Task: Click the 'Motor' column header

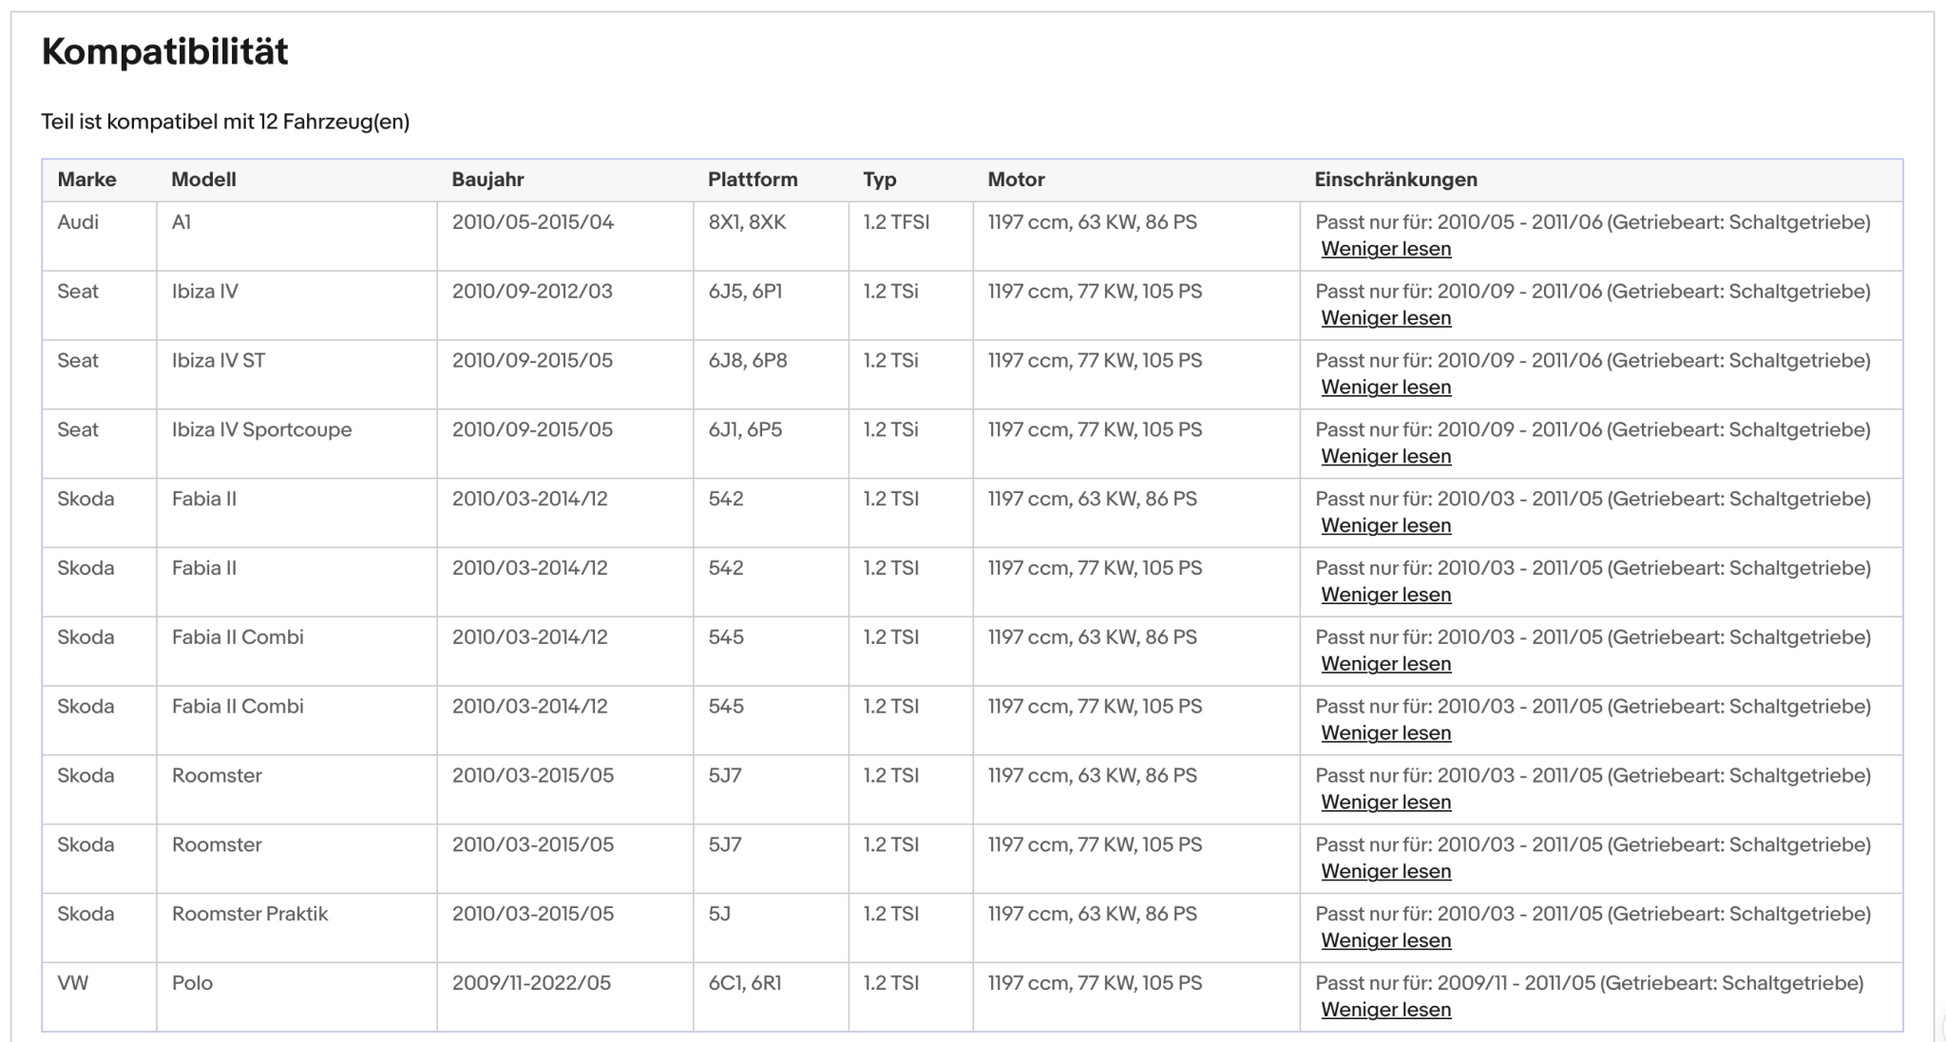Action: (x=1015, y=180)
